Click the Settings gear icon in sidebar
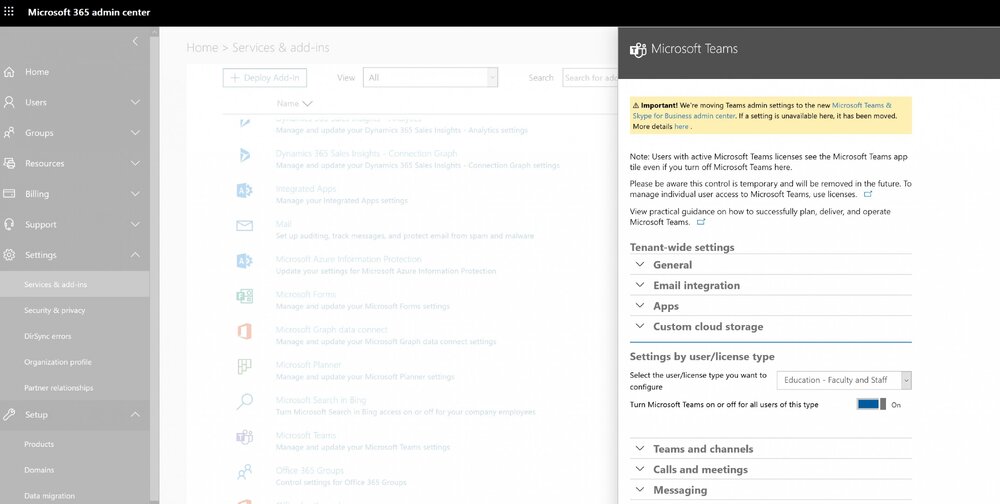1000x504 pixels. [9, 255]
